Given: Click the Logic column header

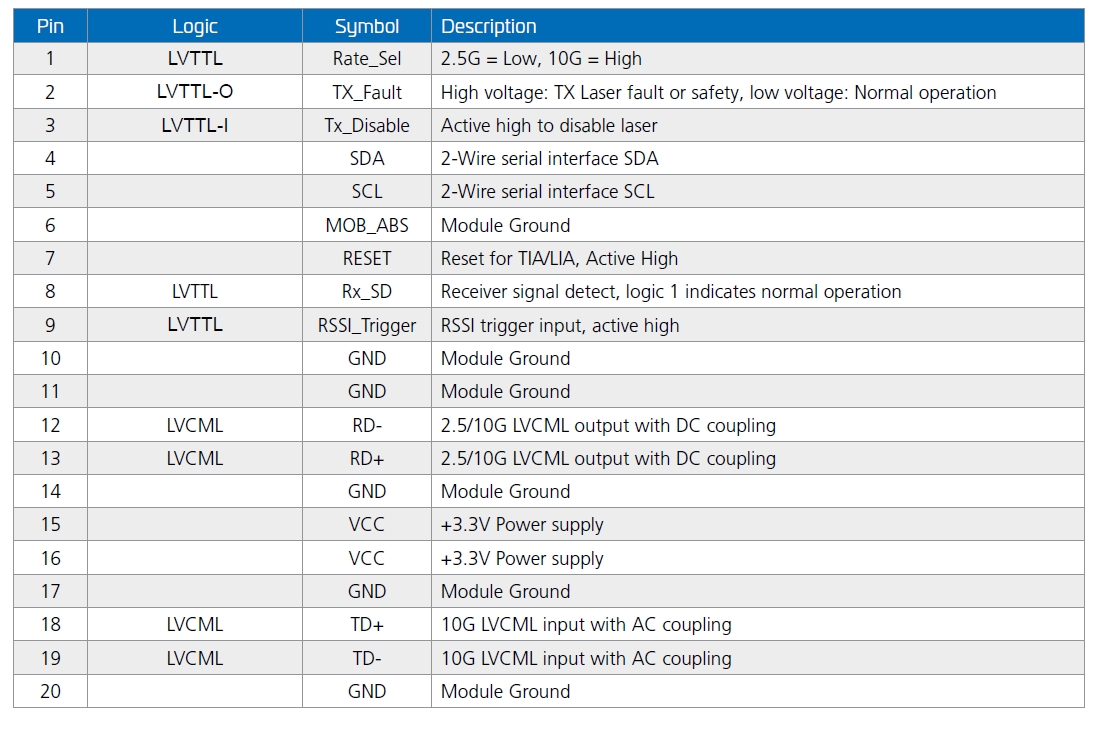Looking at the screenshot, I should pyautogui.click(x=195, y=26).
